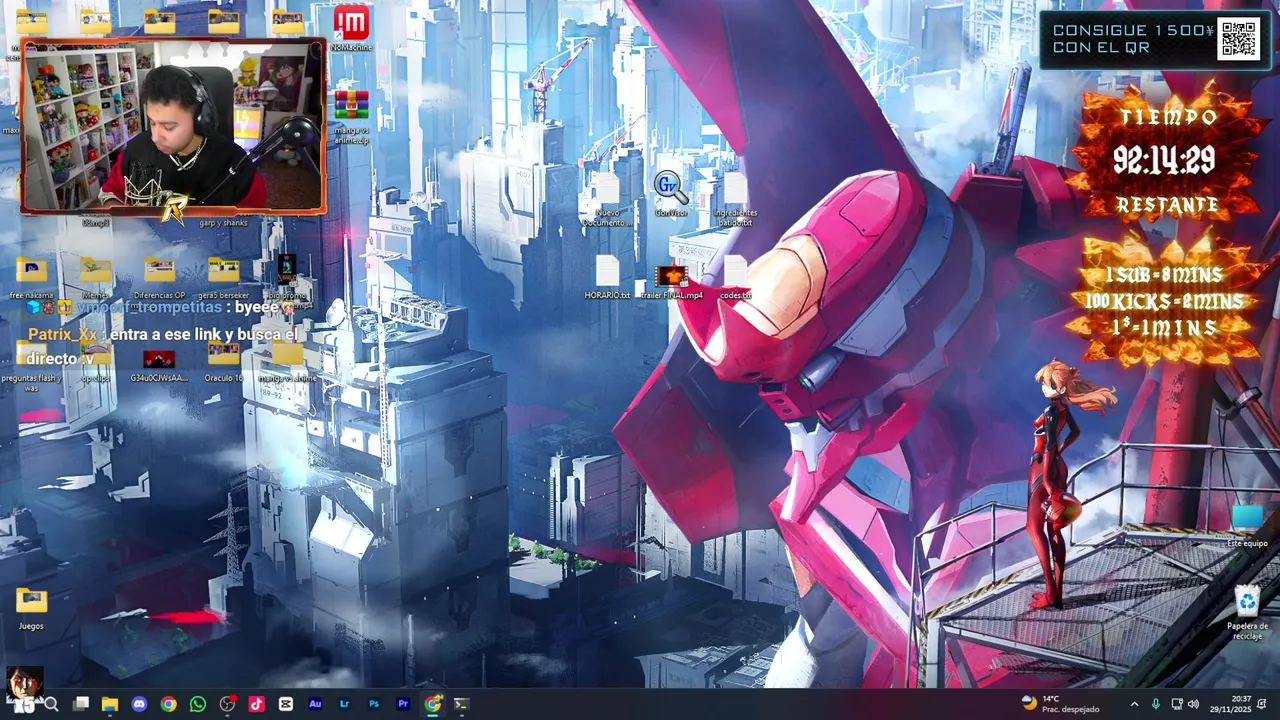Open the Nuevo Documento text file

click(x=607, y=198)
